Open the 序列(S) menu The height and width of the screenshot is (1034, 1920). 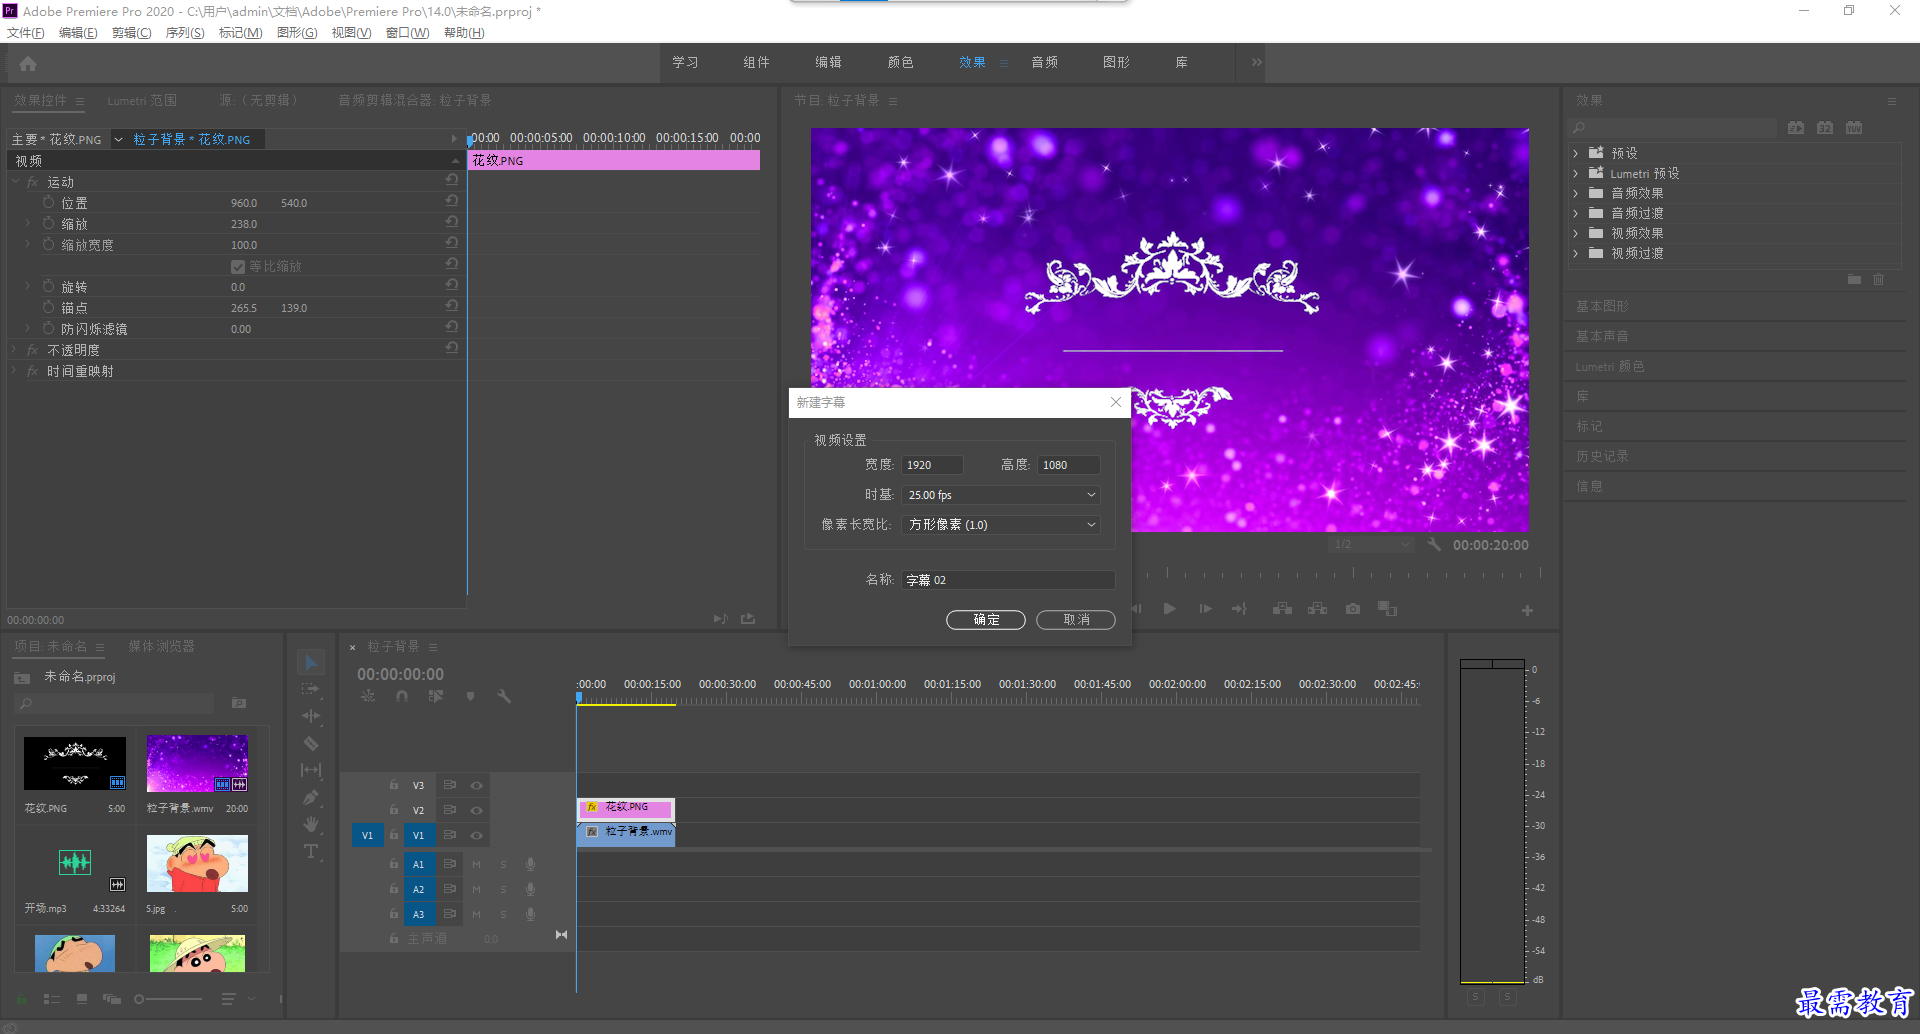point(185,33)
